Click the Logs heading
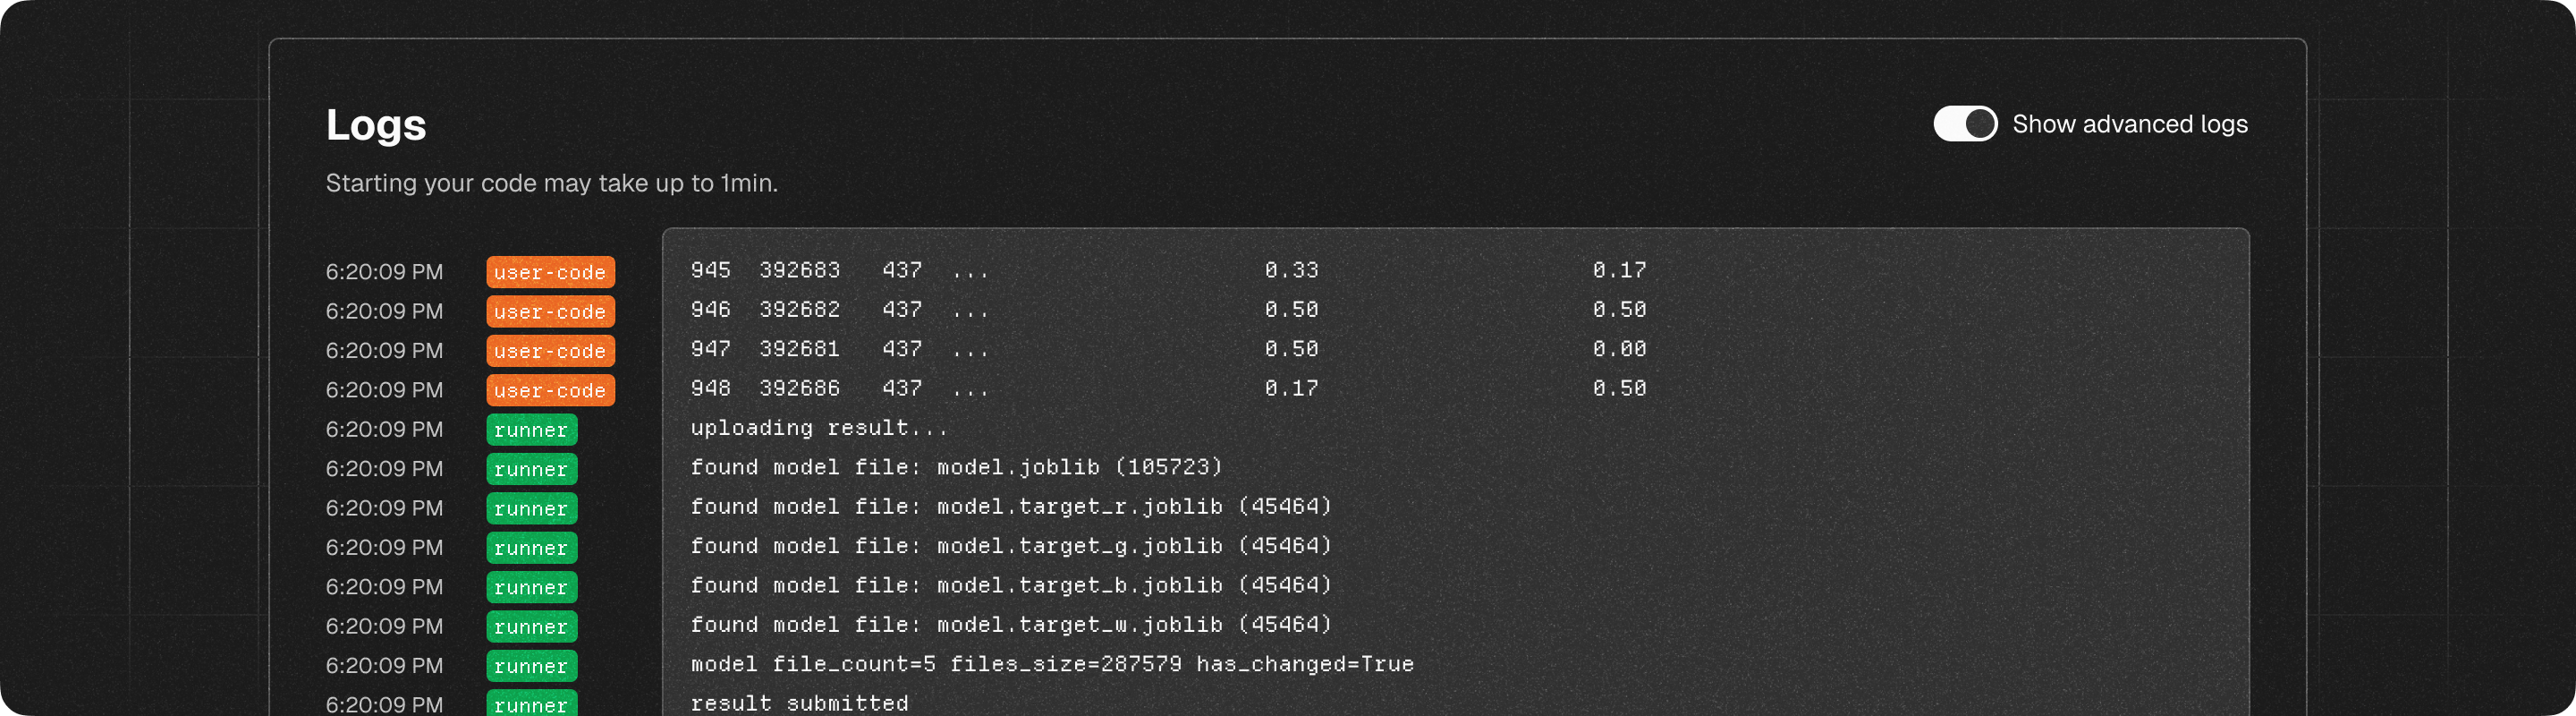 coord(376,125)
